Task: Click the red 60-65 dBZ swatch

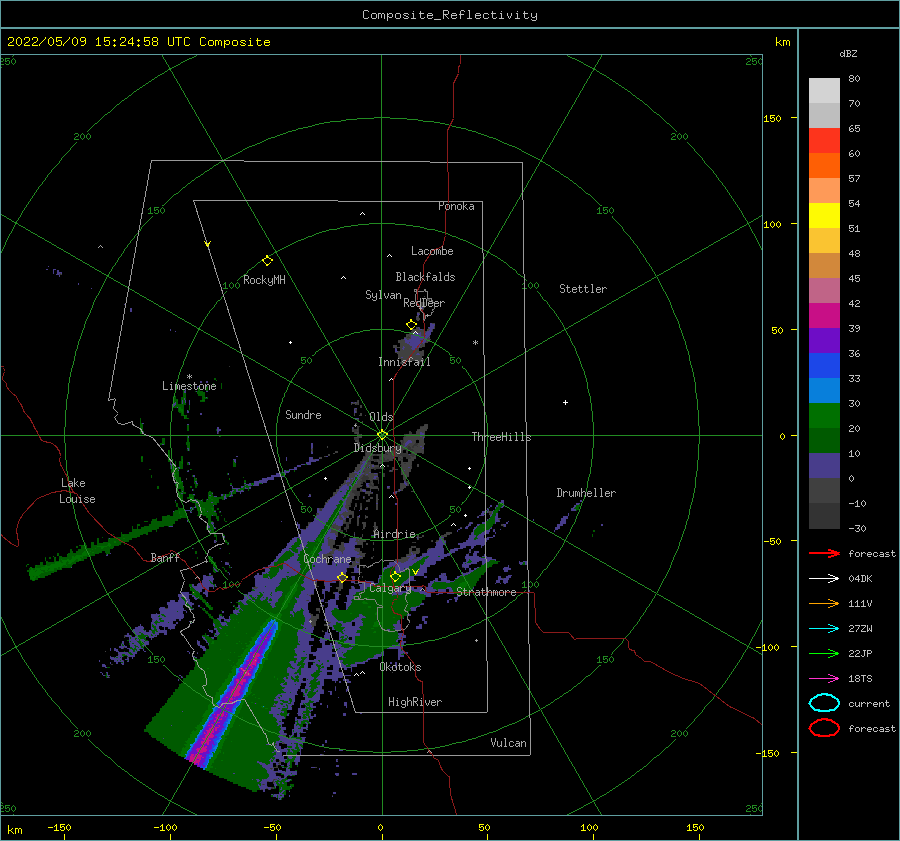Action: (x=824, y=141)
